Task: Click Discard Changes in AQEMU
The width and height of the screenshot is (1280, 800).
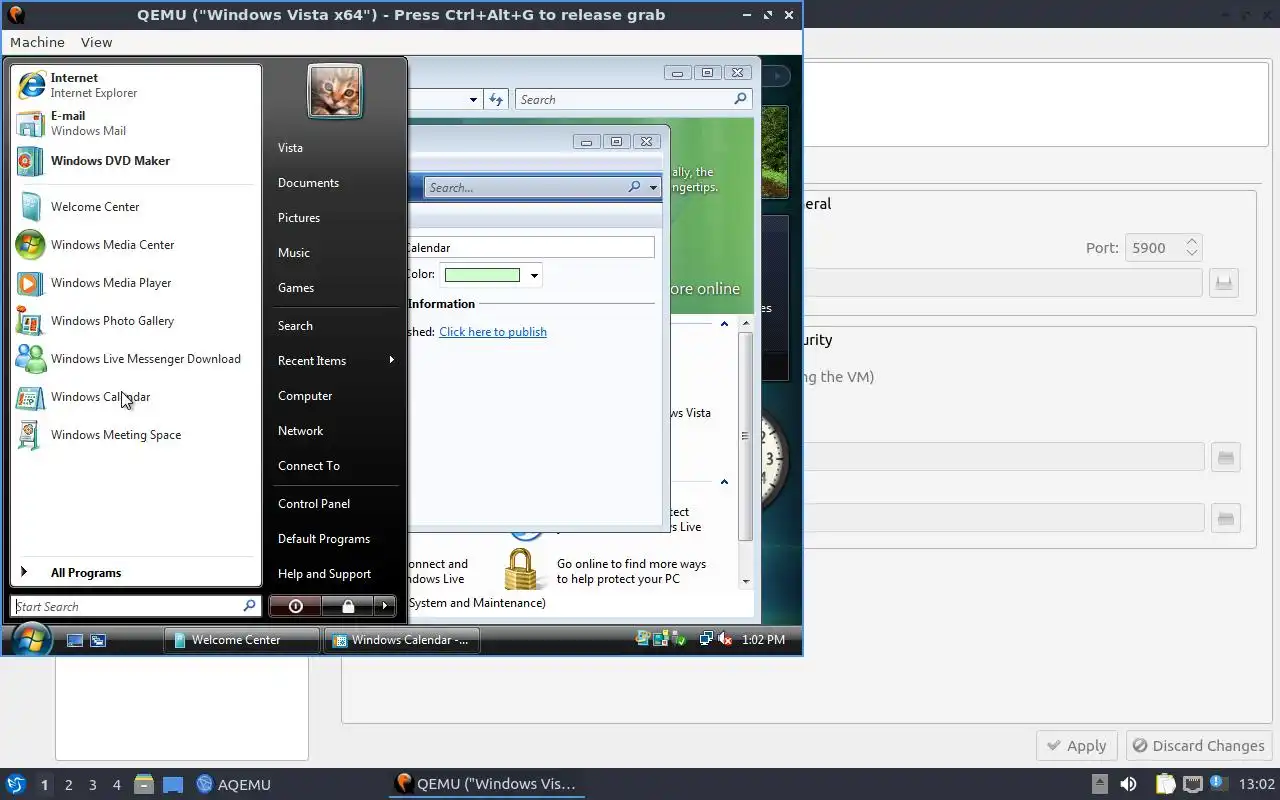Action: (x=1199, y=745)
